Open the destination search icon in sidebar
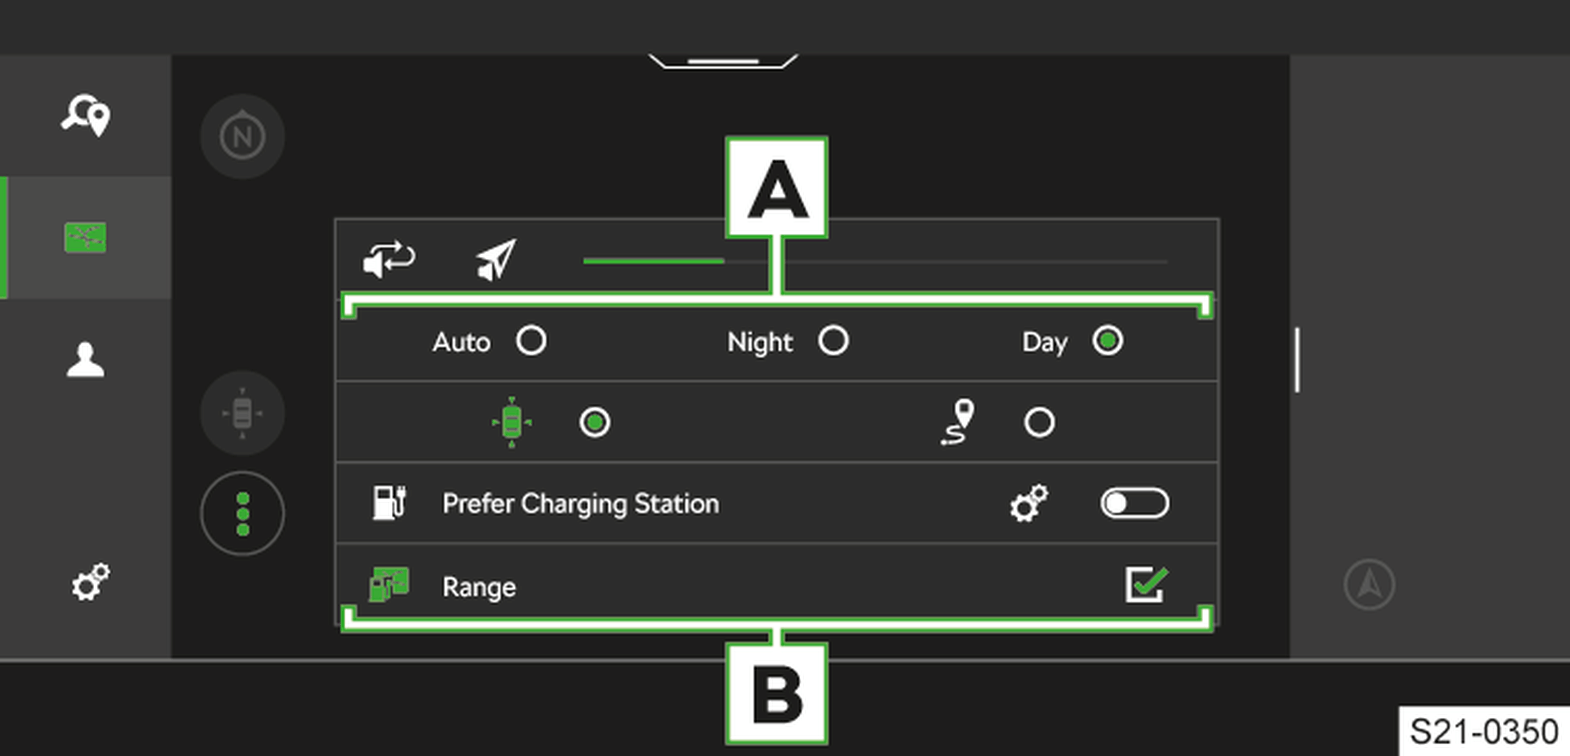Screen dimensions: 1570x756 tap(85, 115)
